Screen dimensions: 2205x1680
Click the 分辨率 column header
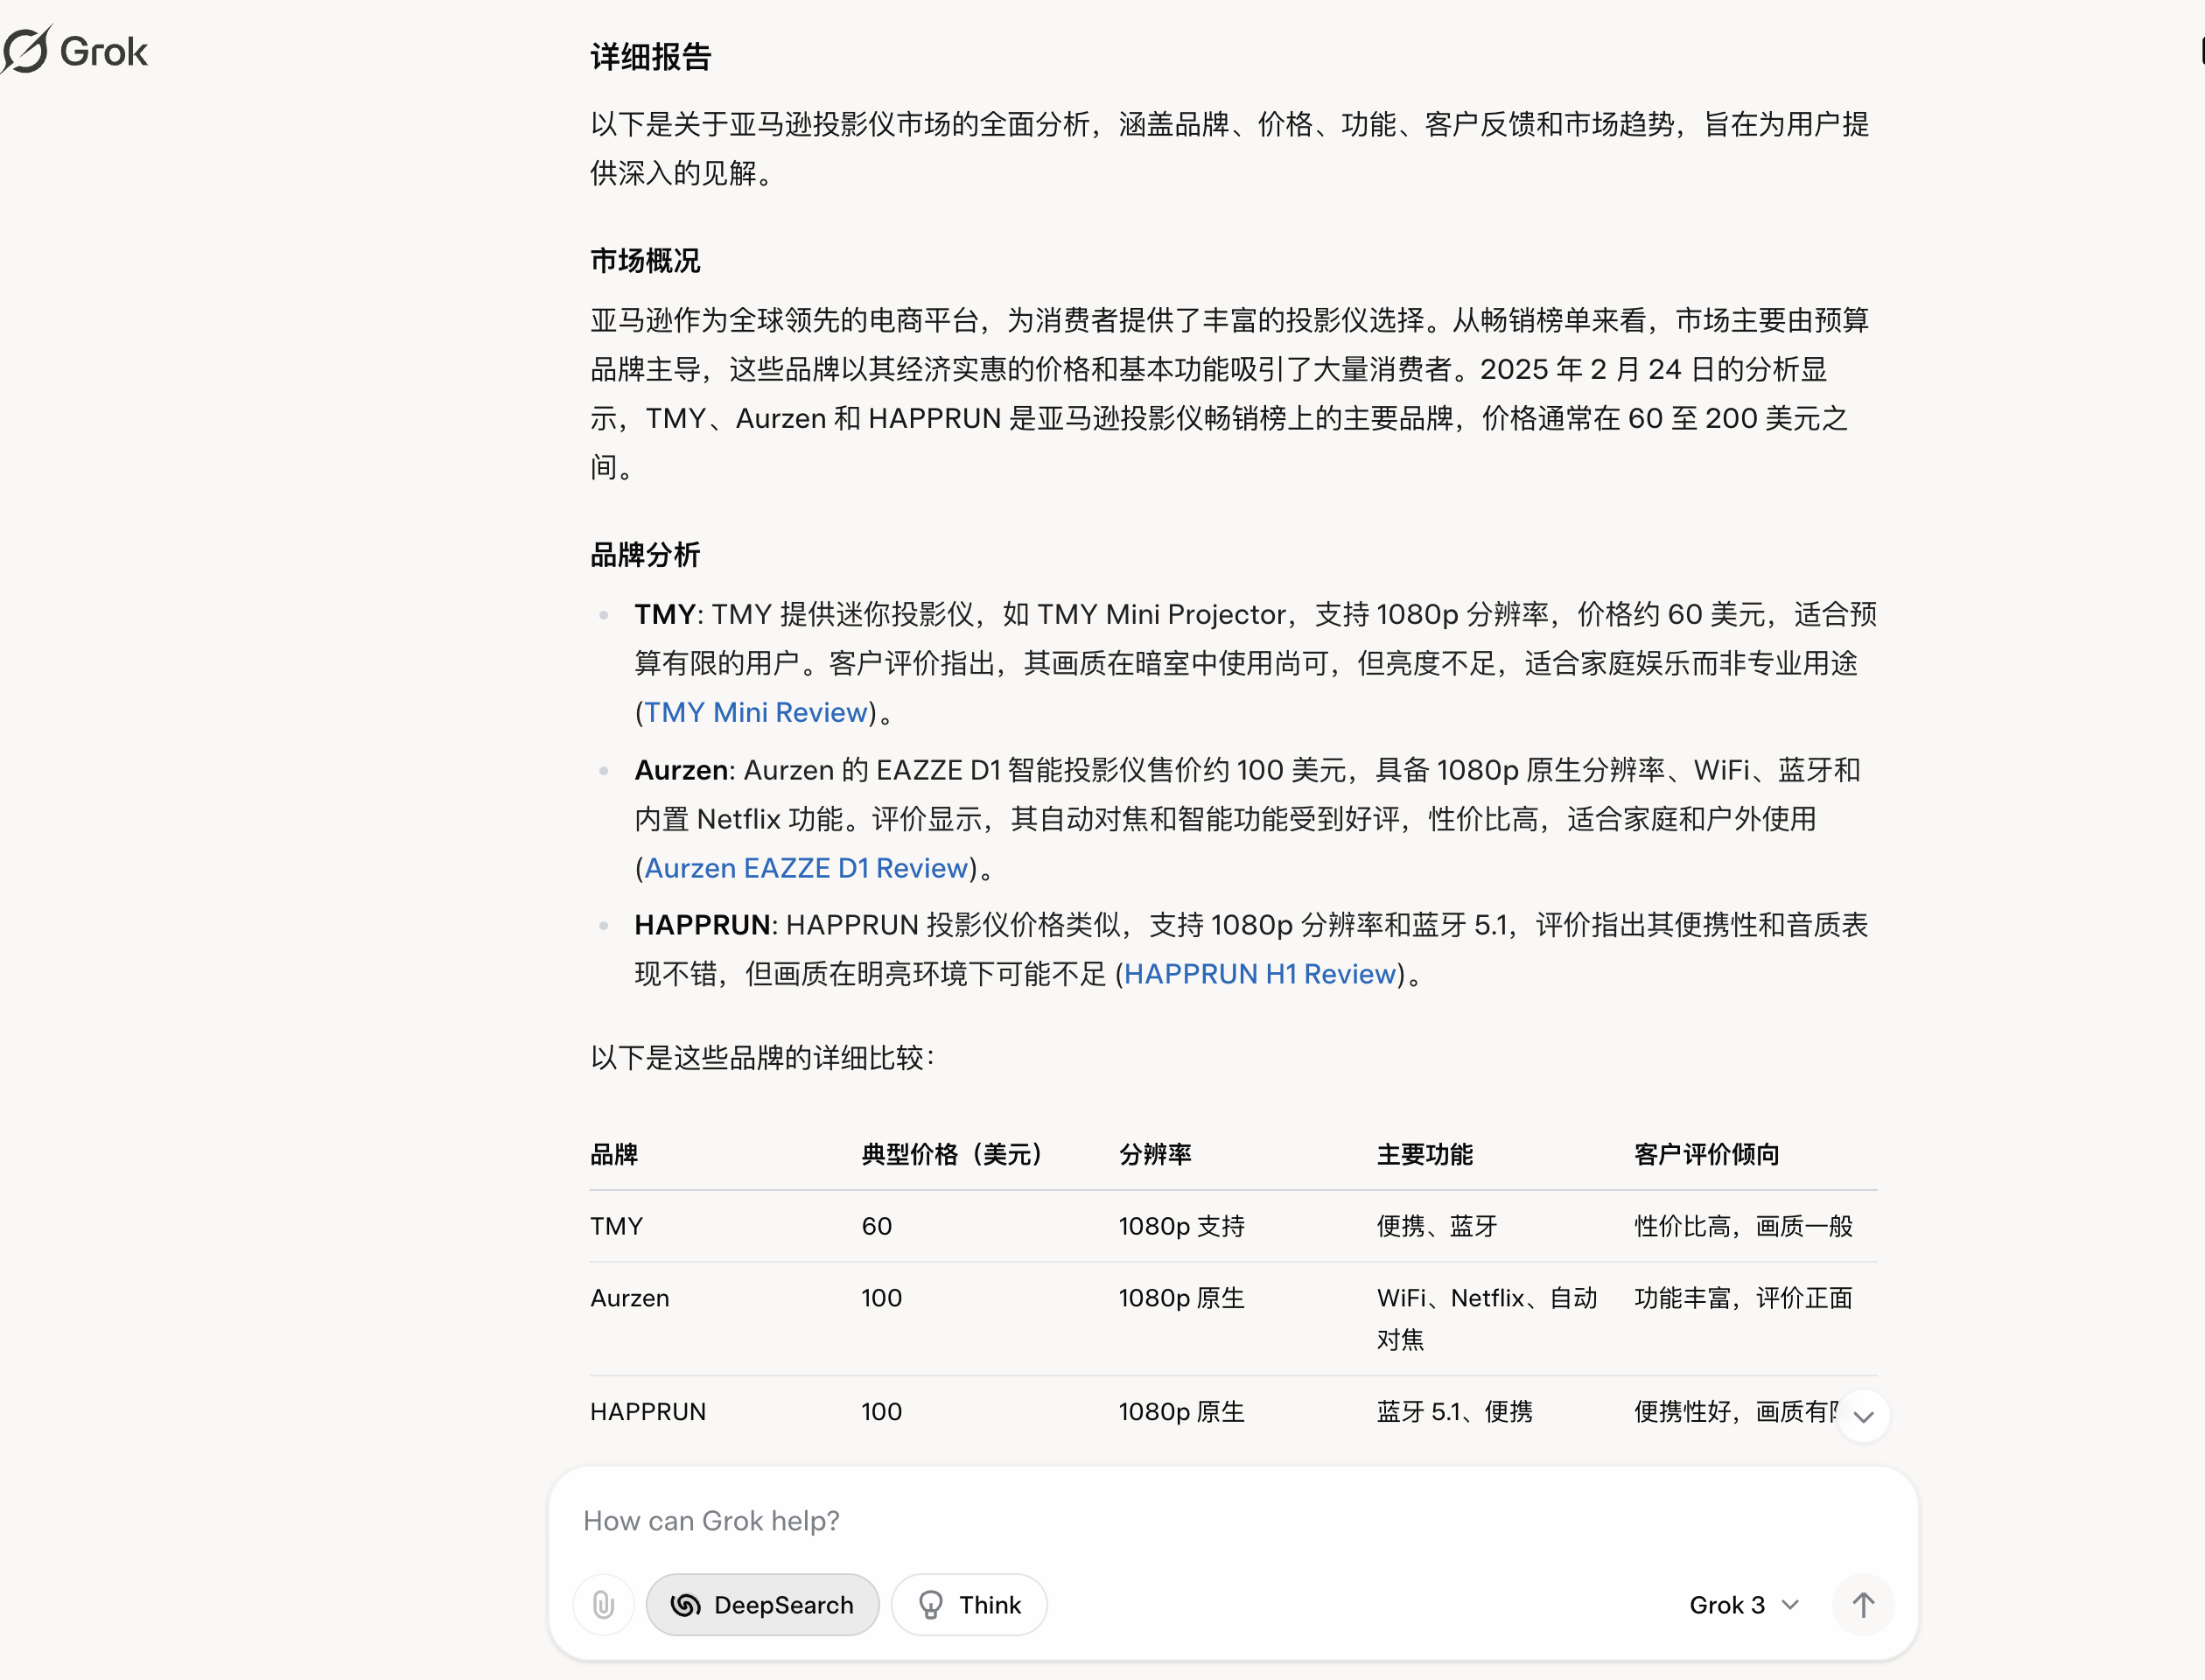1155,1155
